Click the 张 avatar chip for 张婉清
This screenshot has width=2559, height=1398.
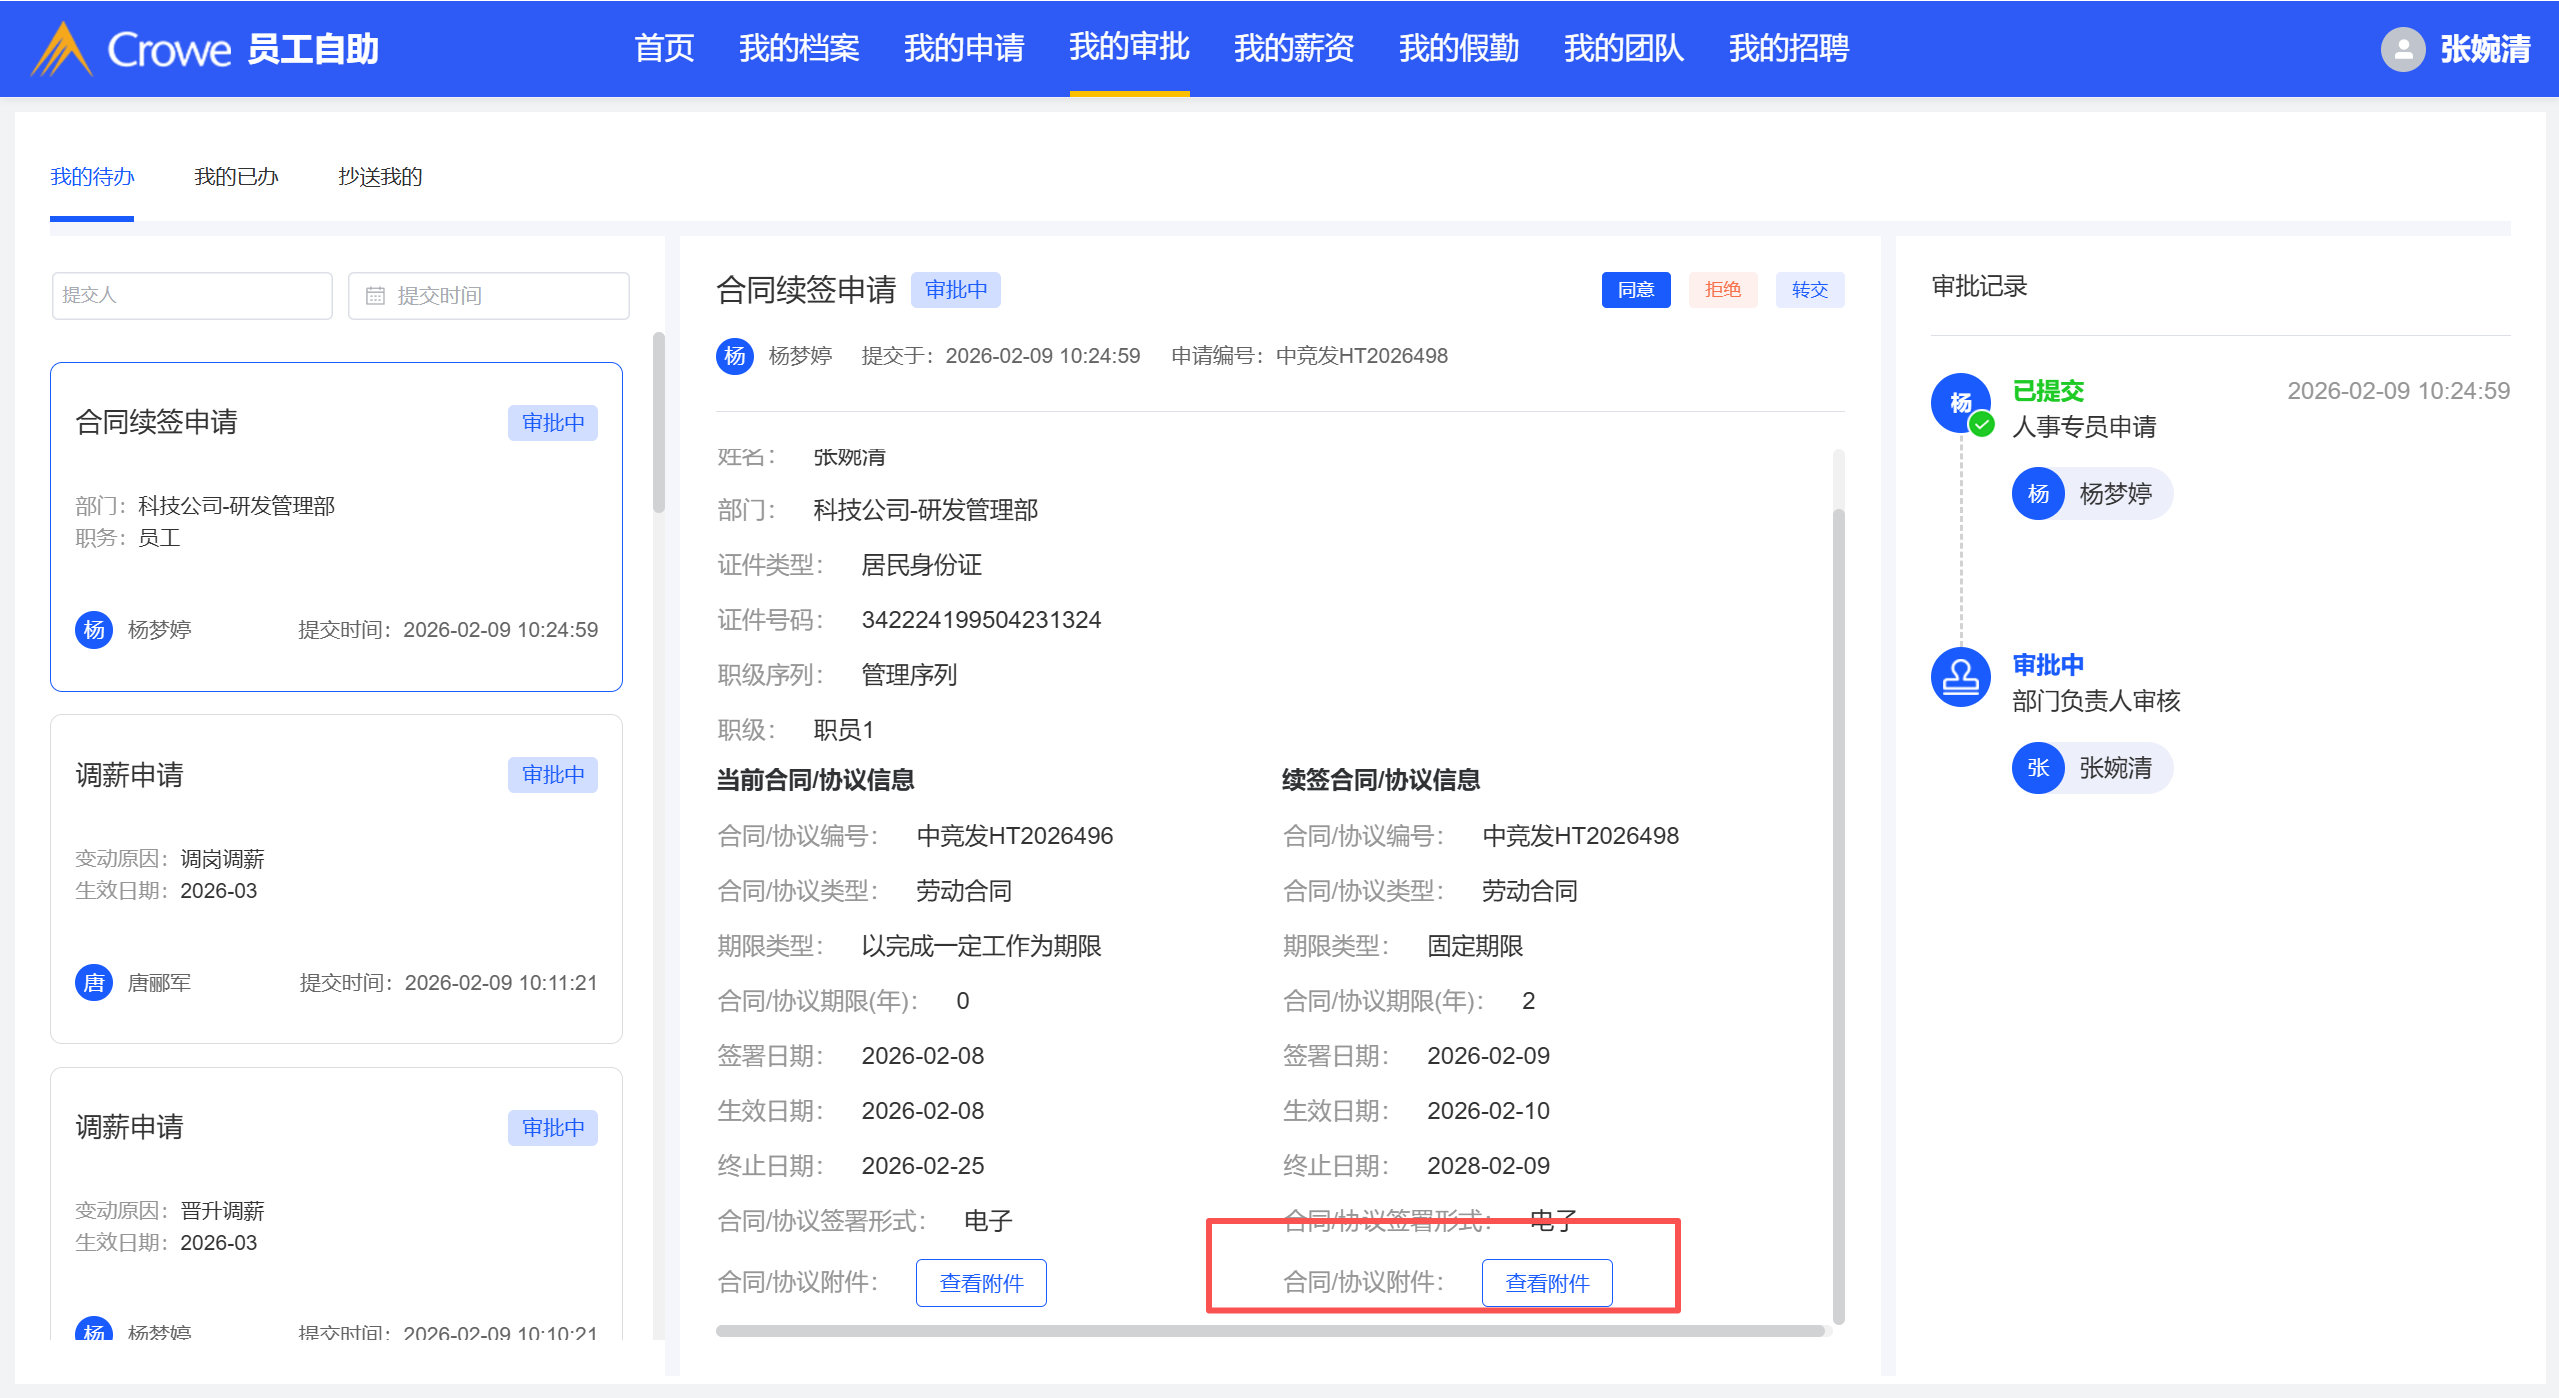click(2038, 768)
